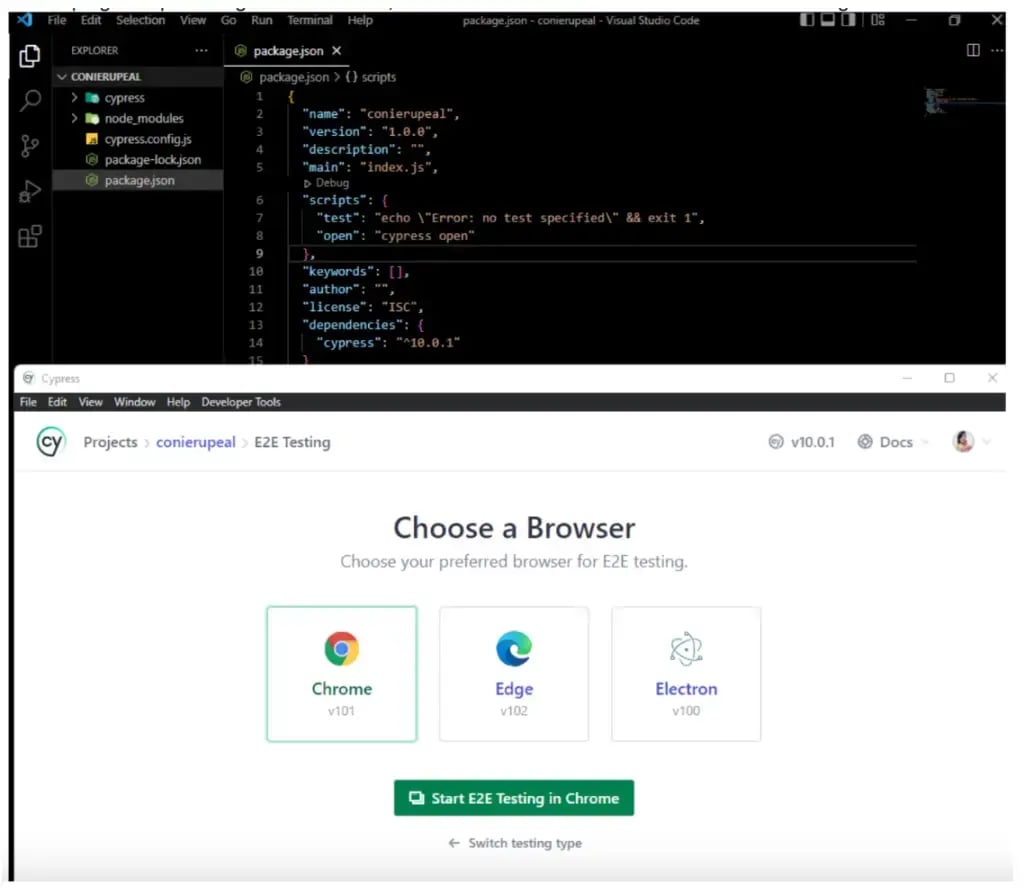Open the Extensions view icon

(x=30, y=237)
